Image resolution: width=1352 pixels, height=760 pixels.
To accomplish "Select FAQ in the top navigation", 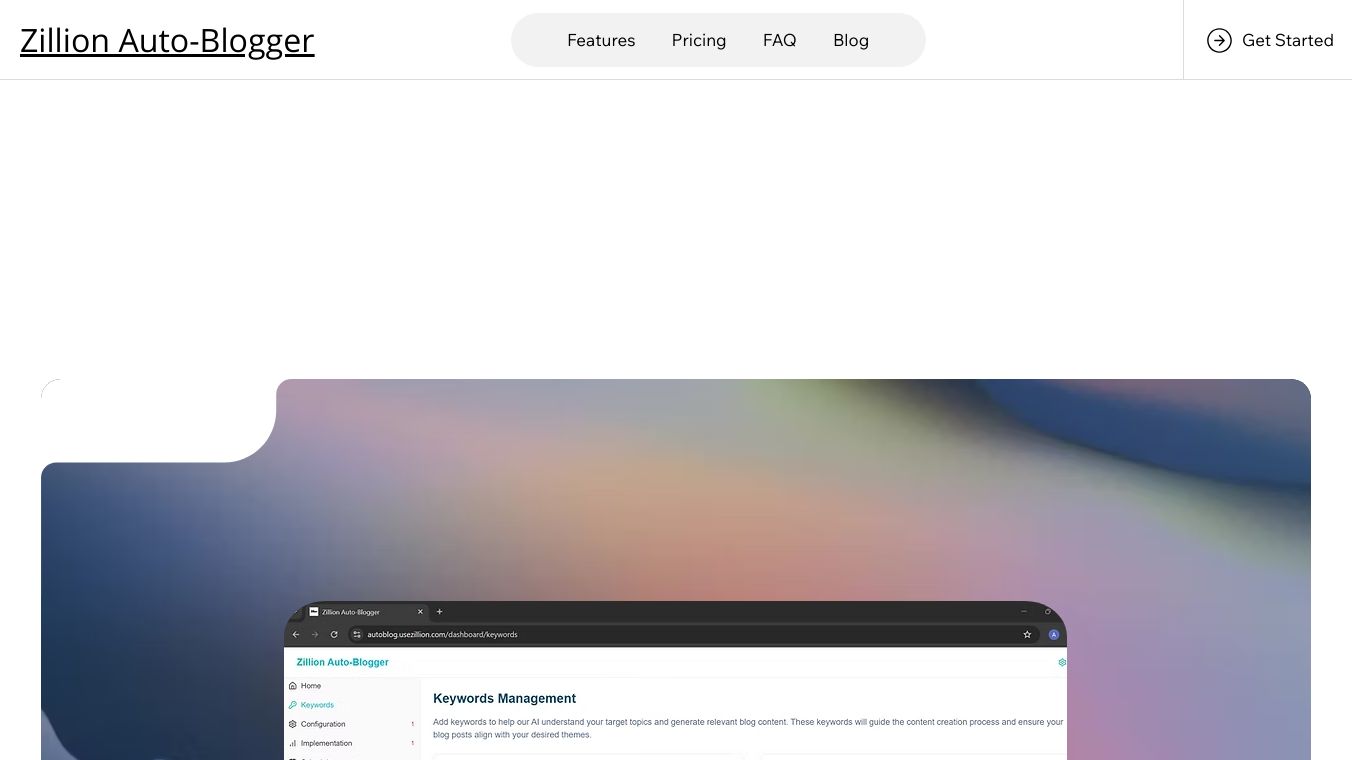I will (780, 40).
